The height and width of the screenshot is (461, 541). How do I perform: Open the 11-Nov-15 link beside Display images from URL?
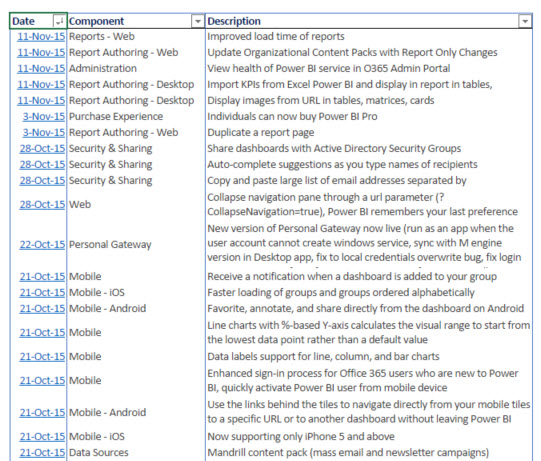pyautogui.click(x=41, y=100)
